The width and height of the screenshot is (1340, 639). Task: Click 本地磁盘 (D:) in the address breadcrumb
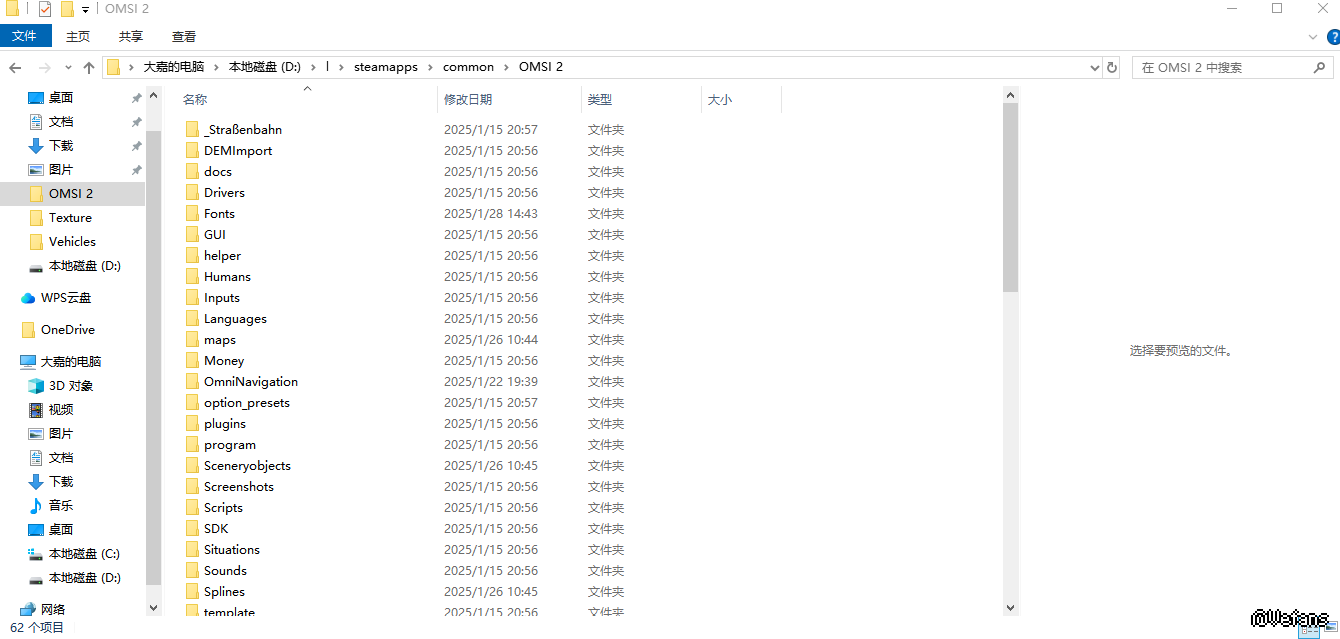265,67
